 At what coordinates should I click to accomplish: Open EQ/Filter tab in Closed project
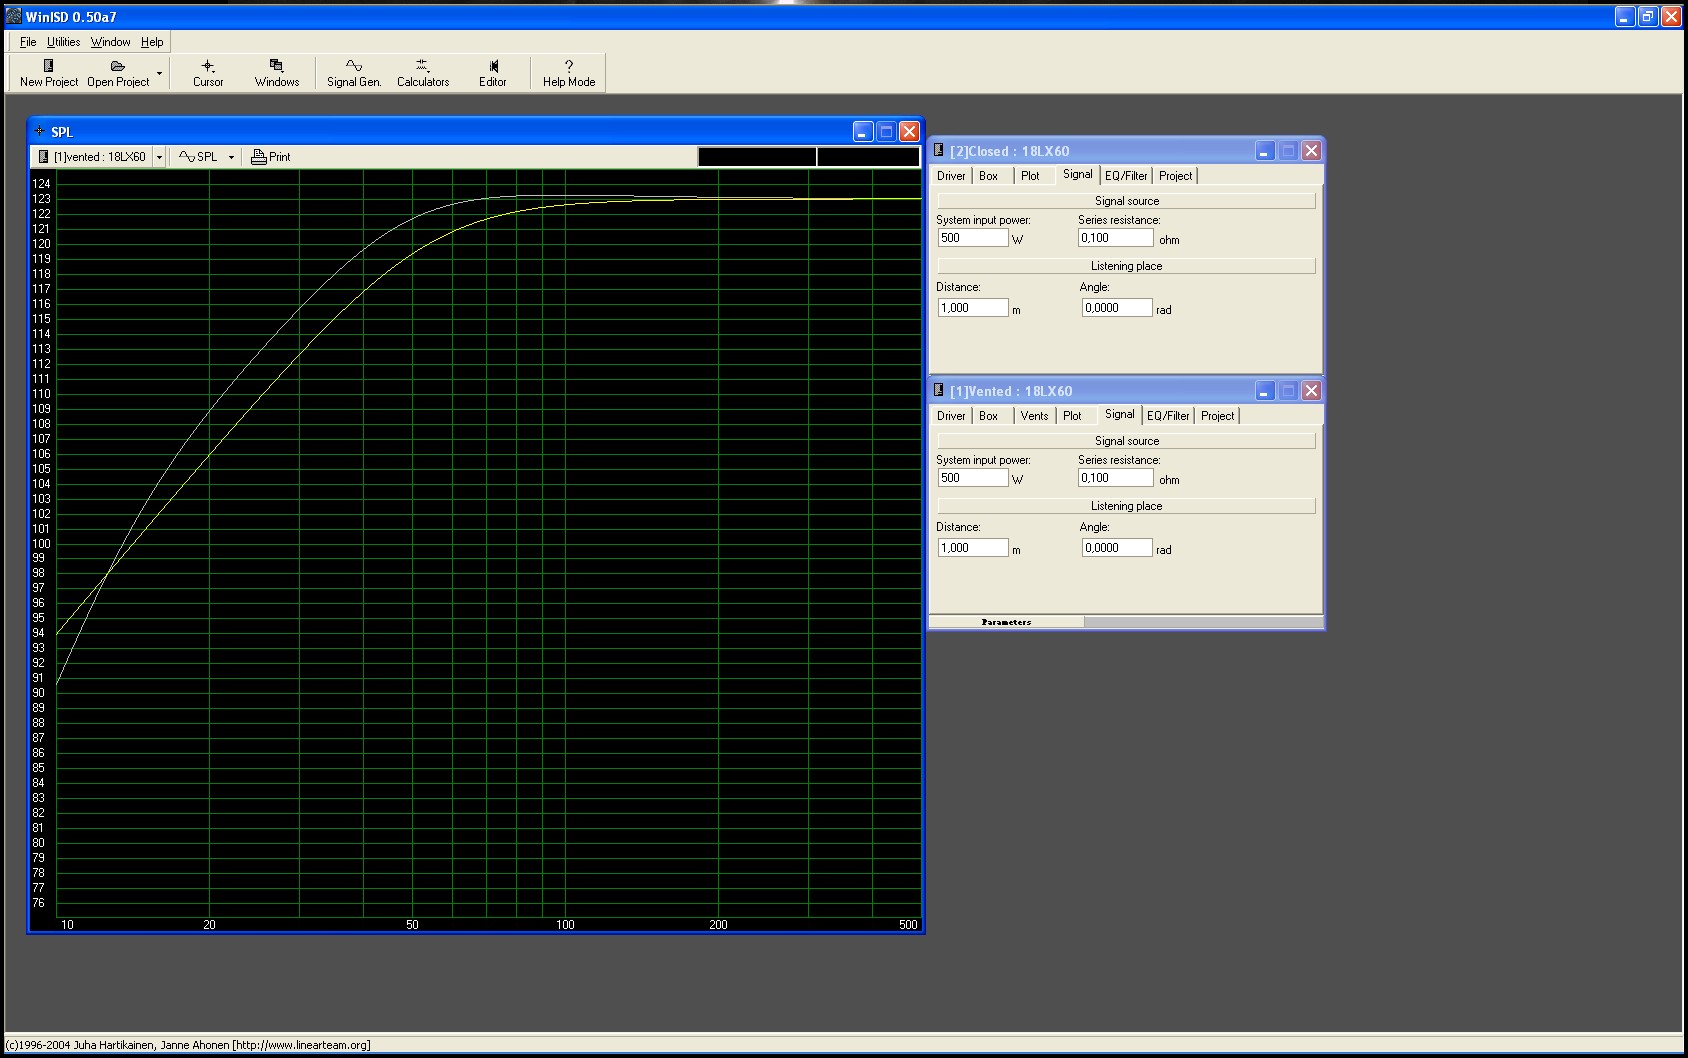coord(1126,176)
